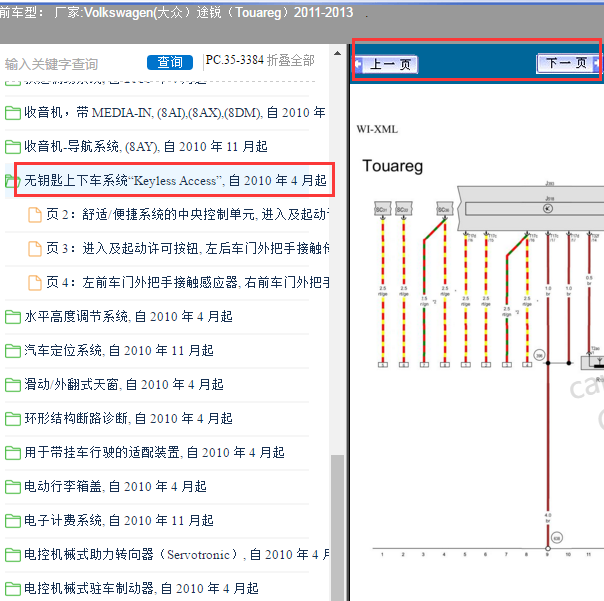Click folder icon of 收音机，带 MEDIA-IN
Screen dimensions: 604x601
click(x=13, y=113)
